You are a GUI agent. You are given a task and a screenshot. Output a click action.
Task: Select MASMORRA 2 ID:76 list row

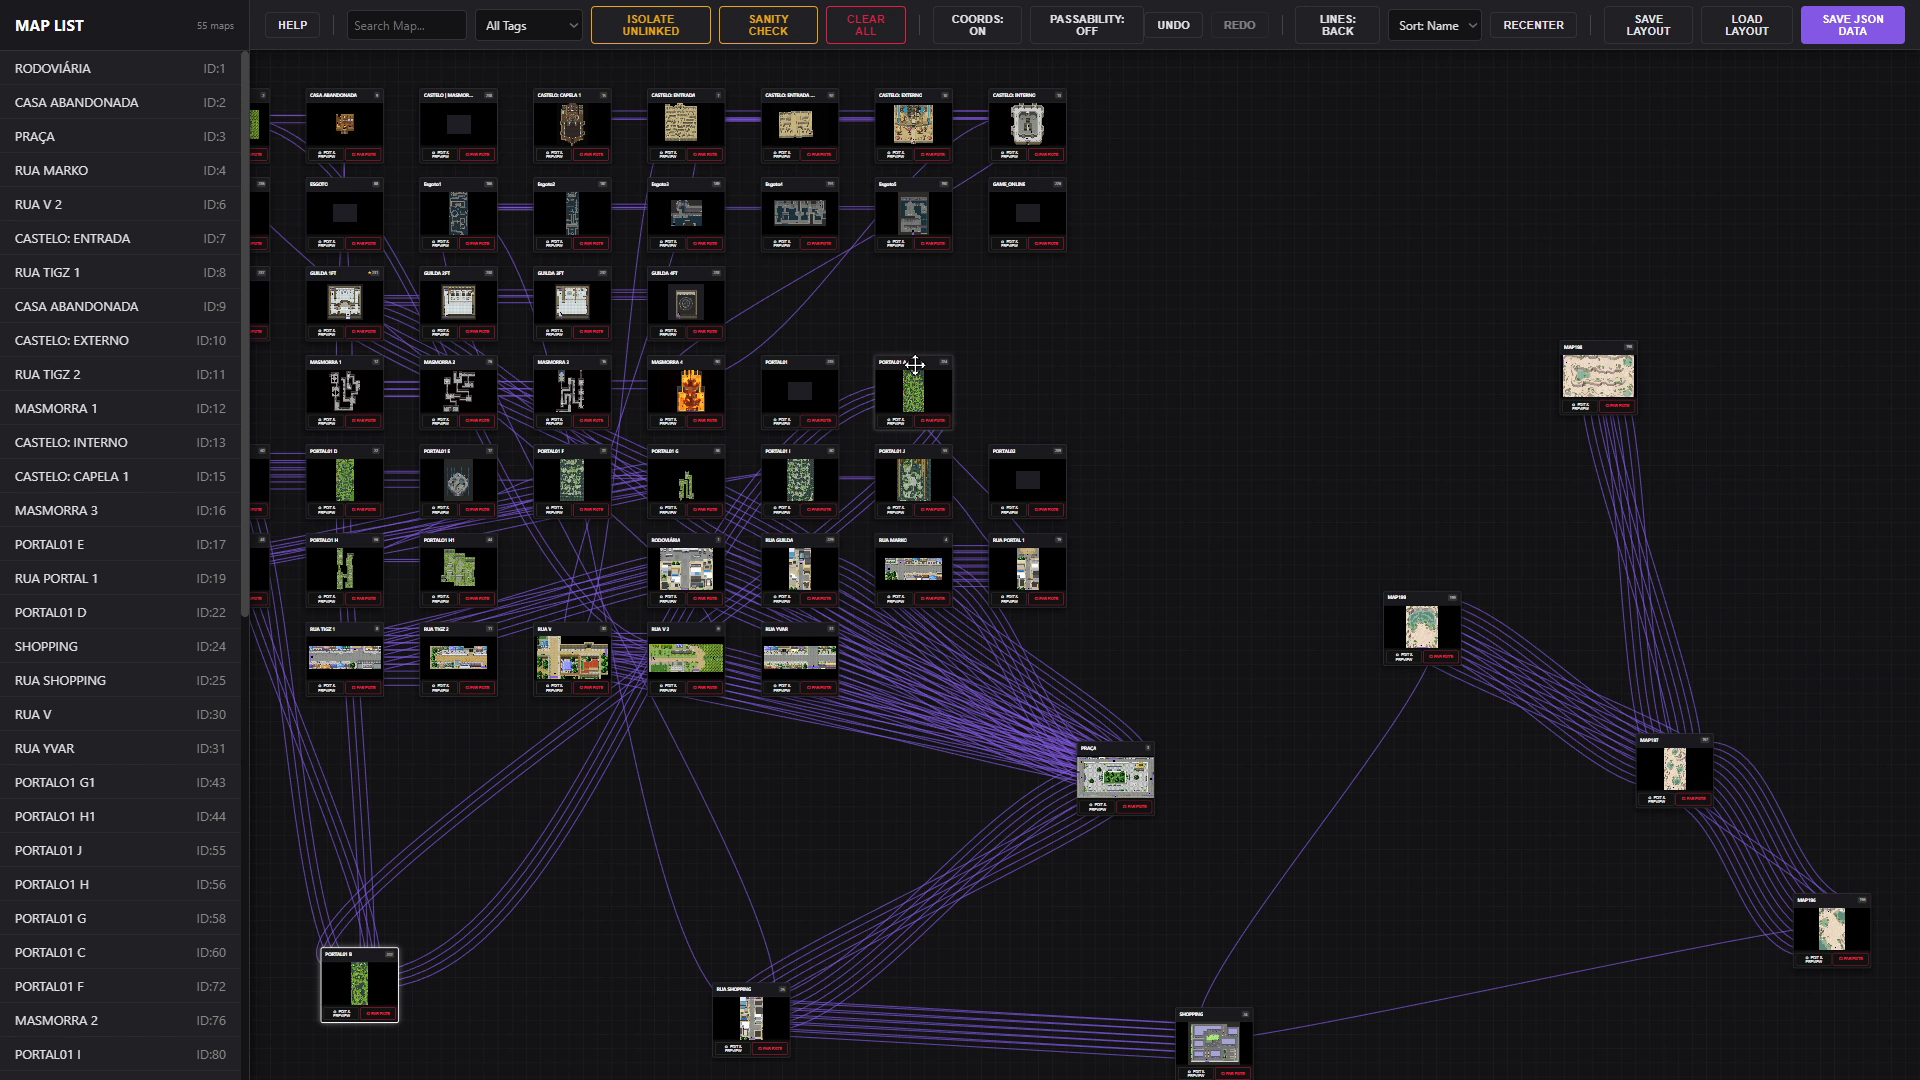[120, 1020]
